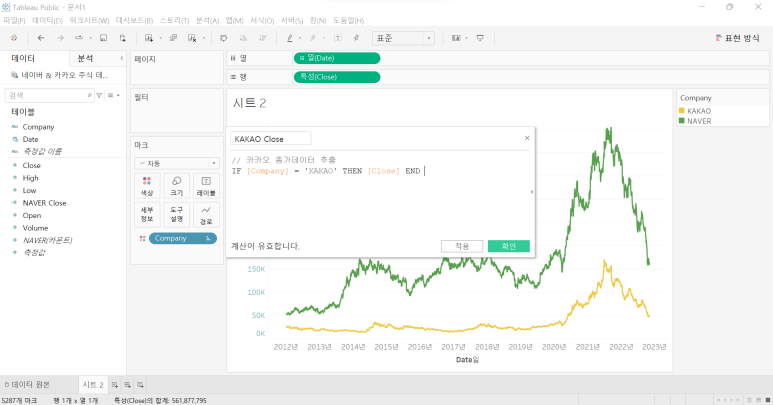Click the duplicate sheet toolbar icon

pyautogui.click(x=173, y=38)
